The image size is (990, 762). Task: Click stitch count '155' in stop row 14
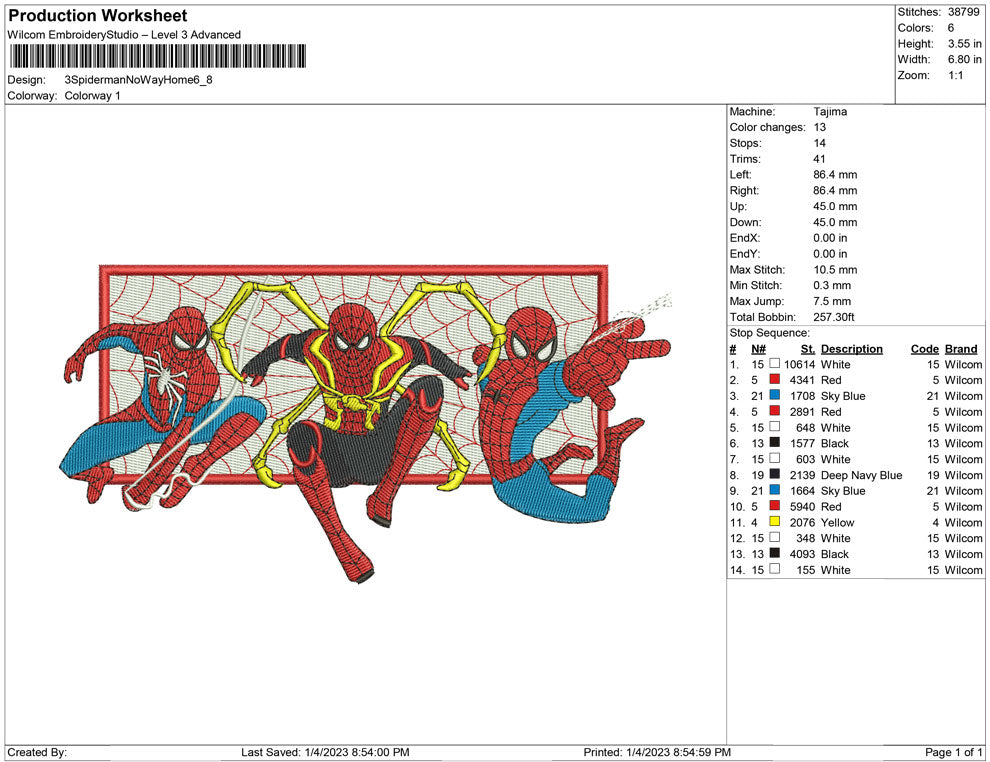pos(806,569)
